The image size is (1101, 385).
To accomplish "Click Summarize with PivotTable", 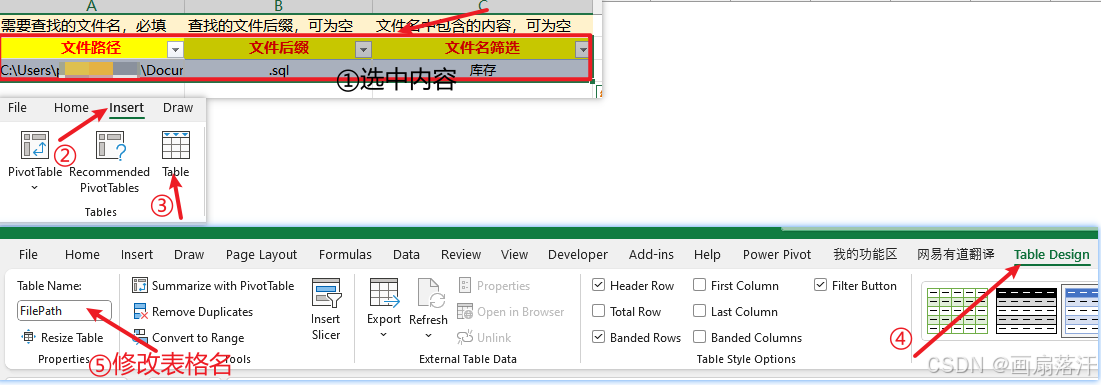I will click(x=213, y=285).
